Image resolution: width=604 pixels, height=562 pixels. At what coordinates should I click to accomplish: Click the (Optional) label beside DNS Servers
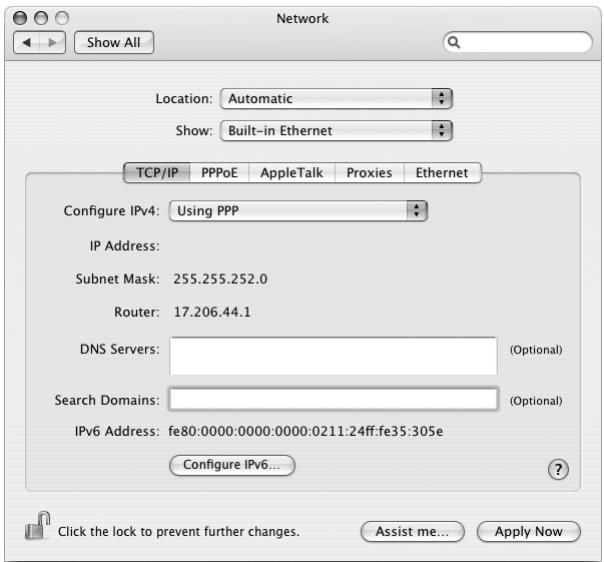(536, 350)
